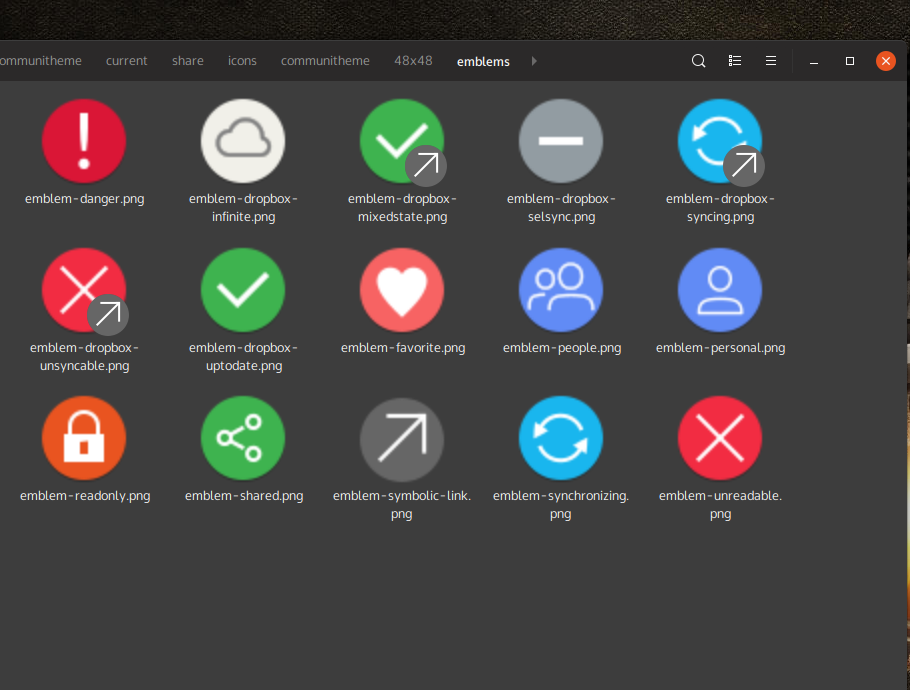The height and width of the screenshot is (690, 910).
Task: Click the emblems current folder breadcrumb
Action: click(x=483, y=62)
